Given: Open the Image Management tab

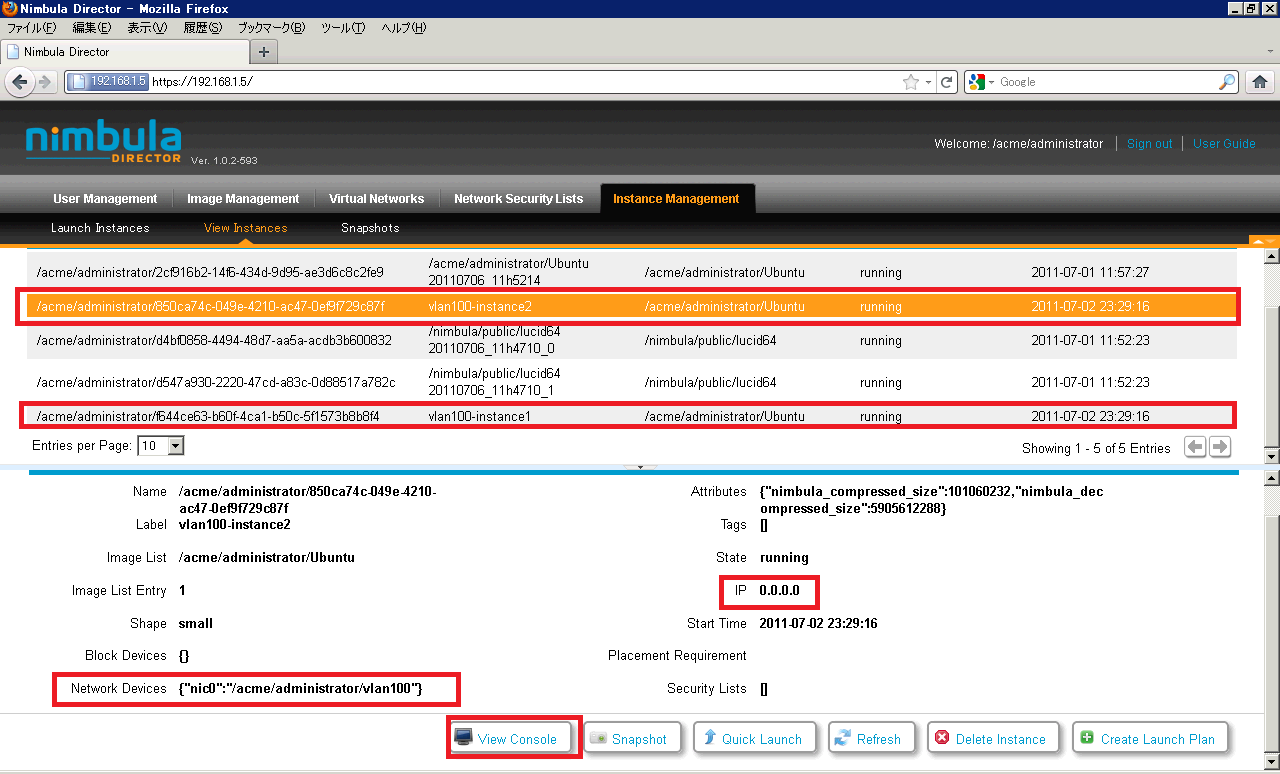Looking at the screenshot, I should tap(243, 199).
